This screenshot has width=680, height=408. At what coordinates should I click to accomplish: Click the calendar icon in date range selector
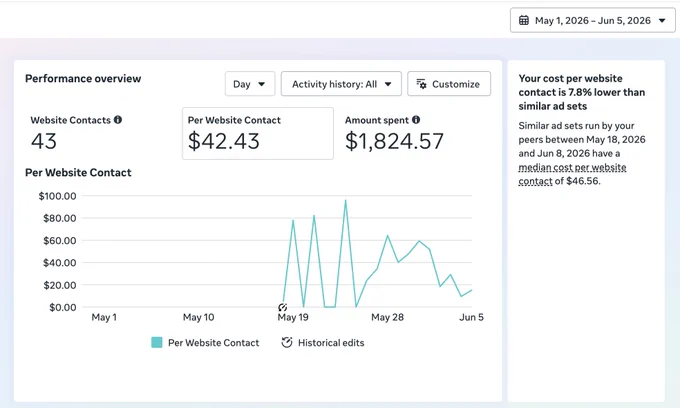[x=524, y=20]
